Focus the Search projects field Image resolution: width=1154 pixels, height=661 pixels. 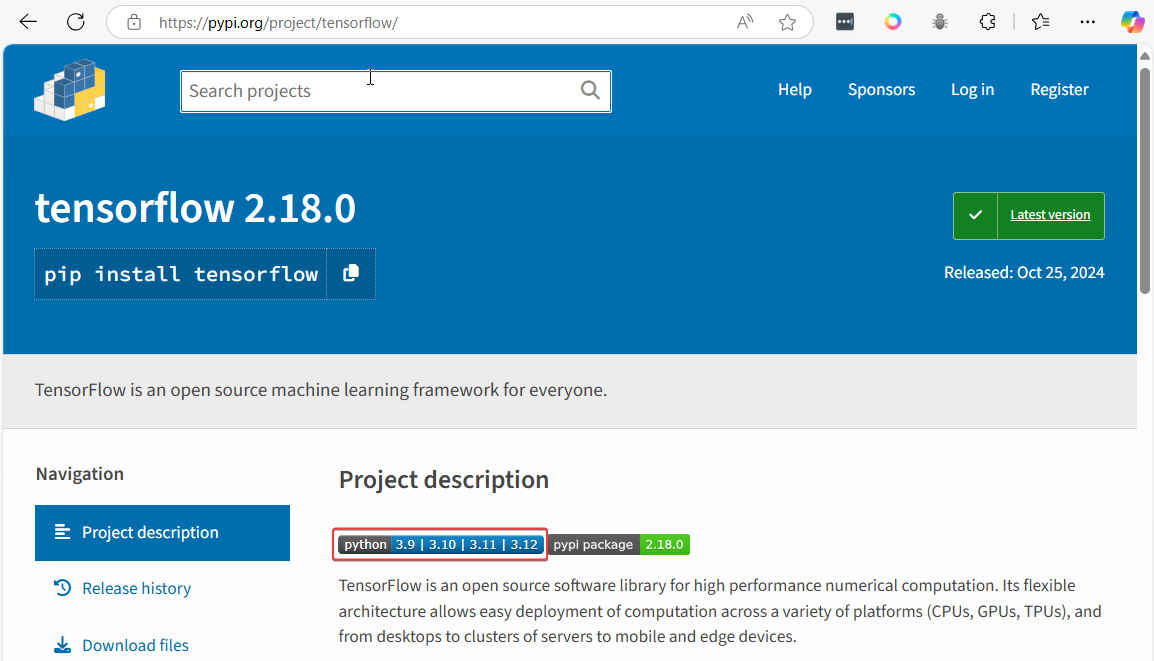[x=396, y=91]
